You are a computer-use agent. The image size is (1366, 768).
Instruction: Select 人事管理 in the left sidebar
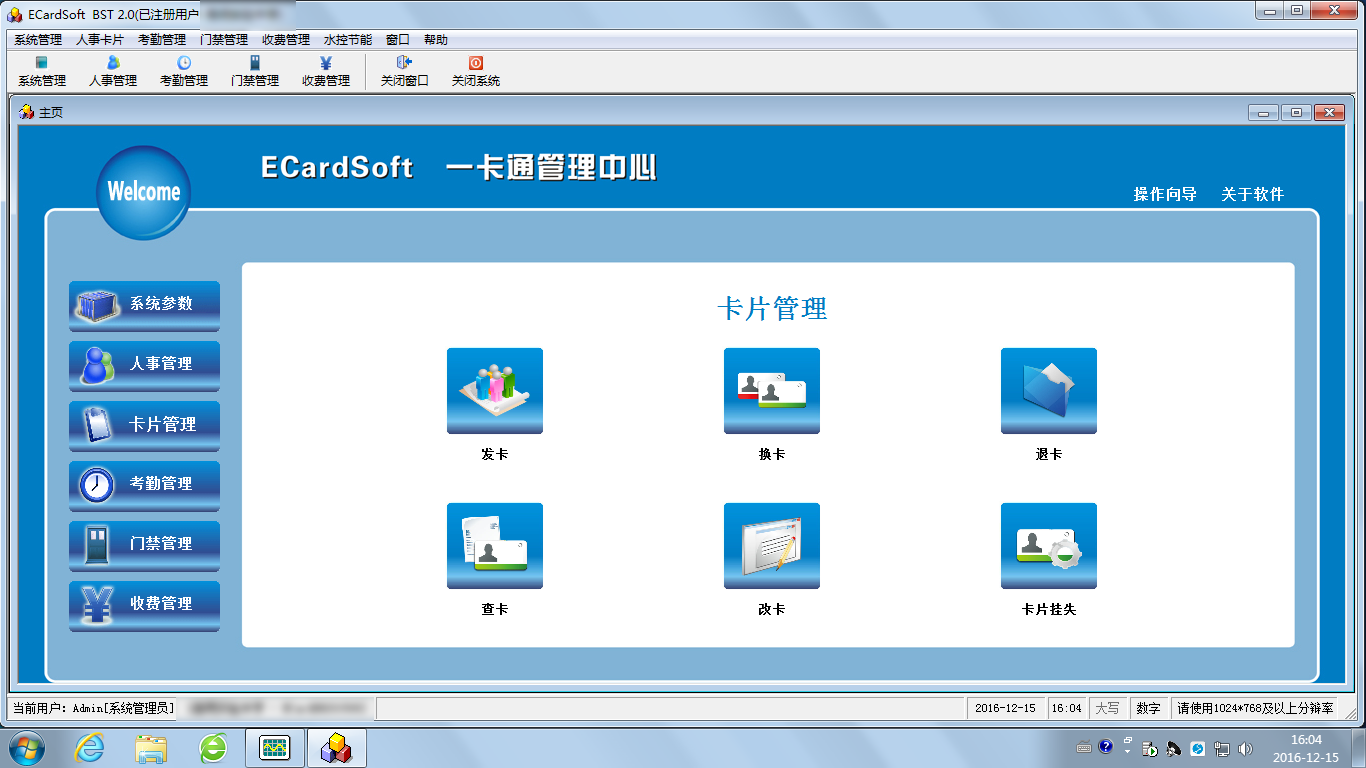[144, 366]
